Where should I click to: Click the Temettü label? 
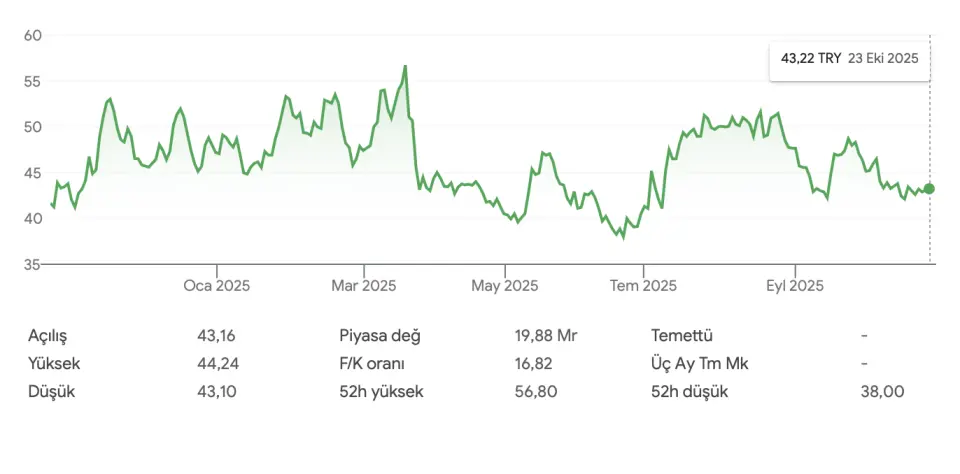(x=681, y=335)
